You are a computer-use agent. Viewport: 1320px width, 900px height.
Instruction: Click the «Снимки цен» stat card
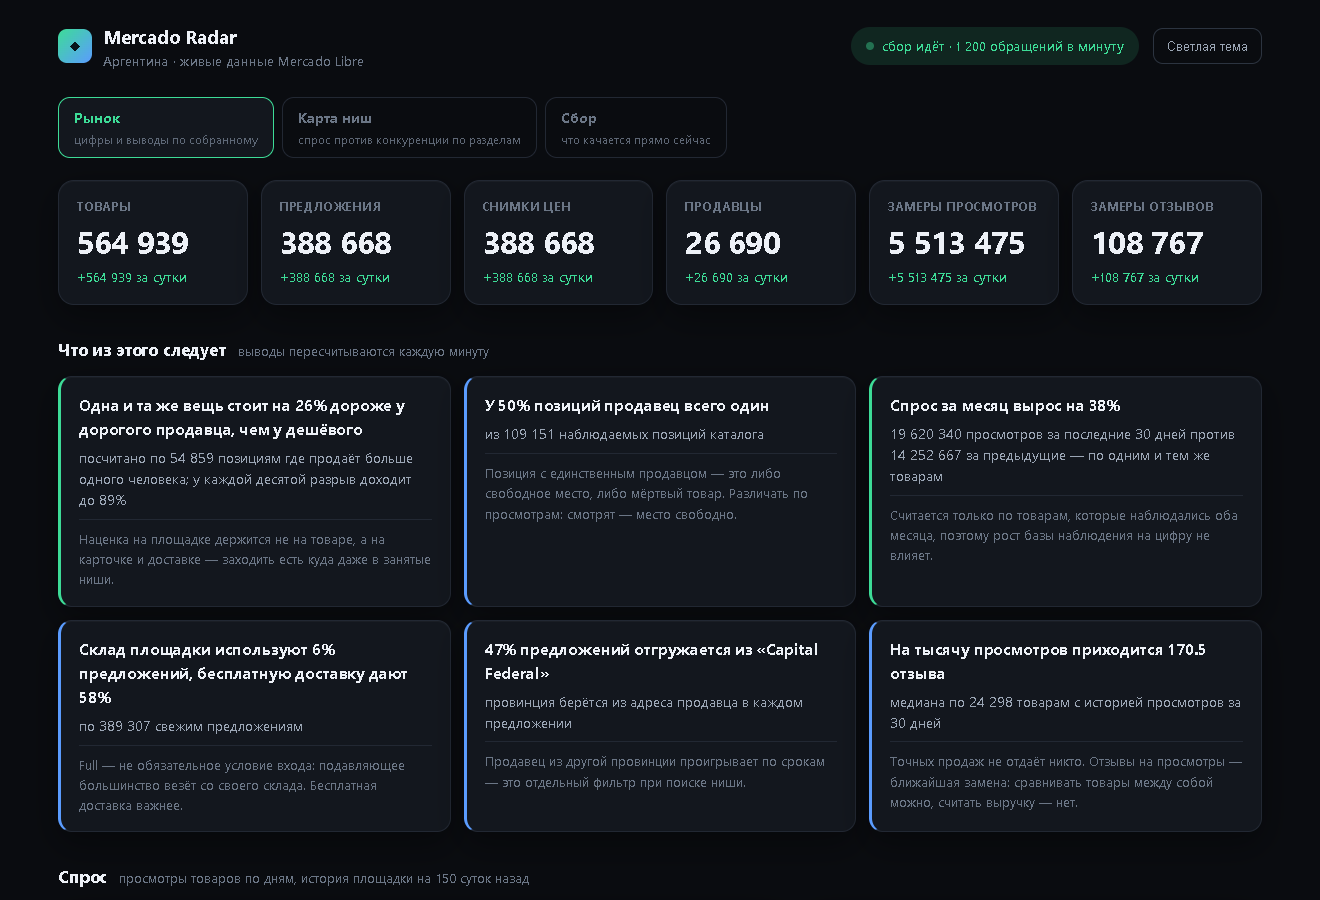click(558, 242)
